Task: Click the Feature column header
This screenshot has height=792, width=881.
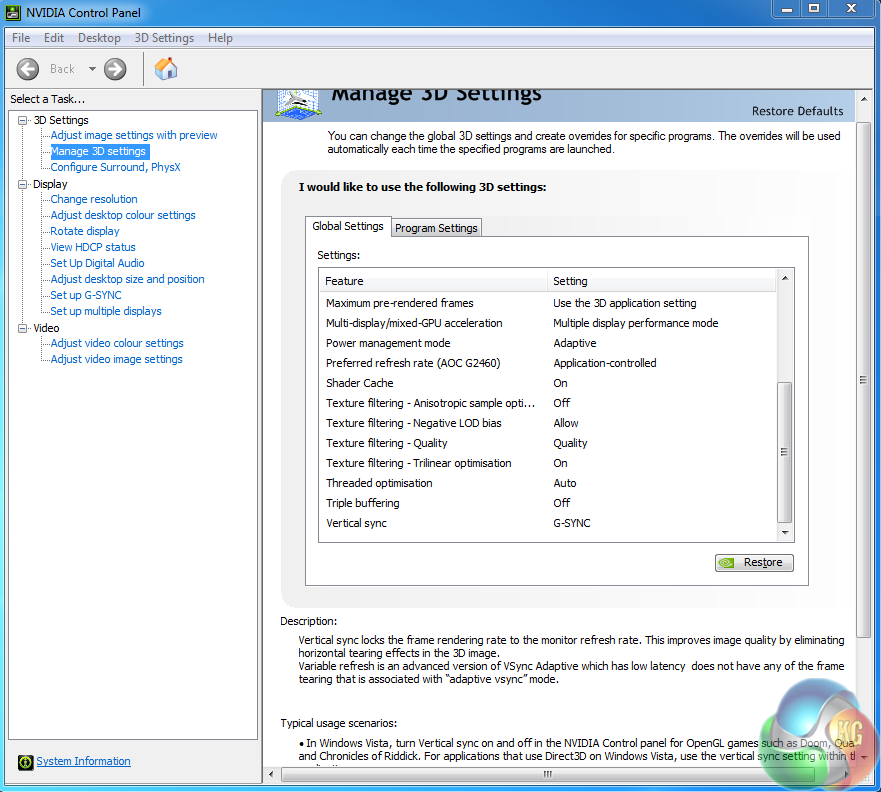Action: tap(433, 281)
